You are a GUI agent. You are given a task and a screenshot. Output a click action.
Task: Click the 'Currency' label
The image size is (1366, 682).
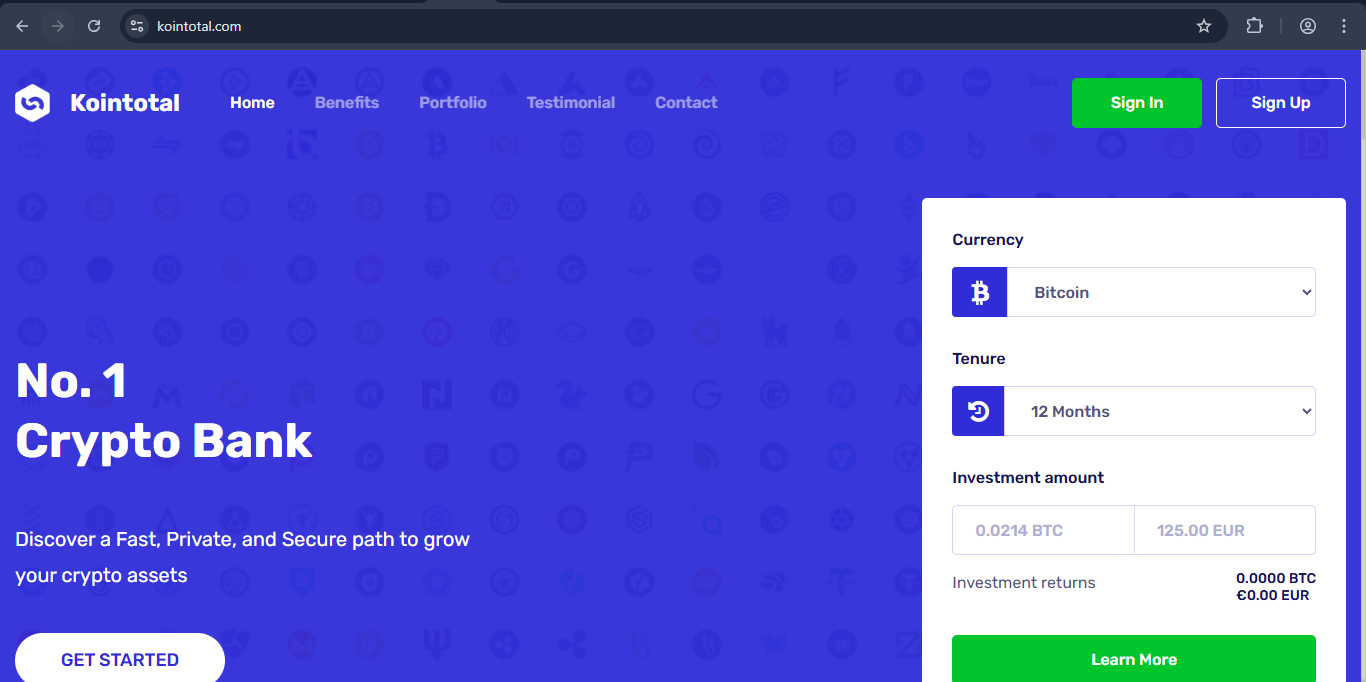pyautogui.click(x=988, y=239)
